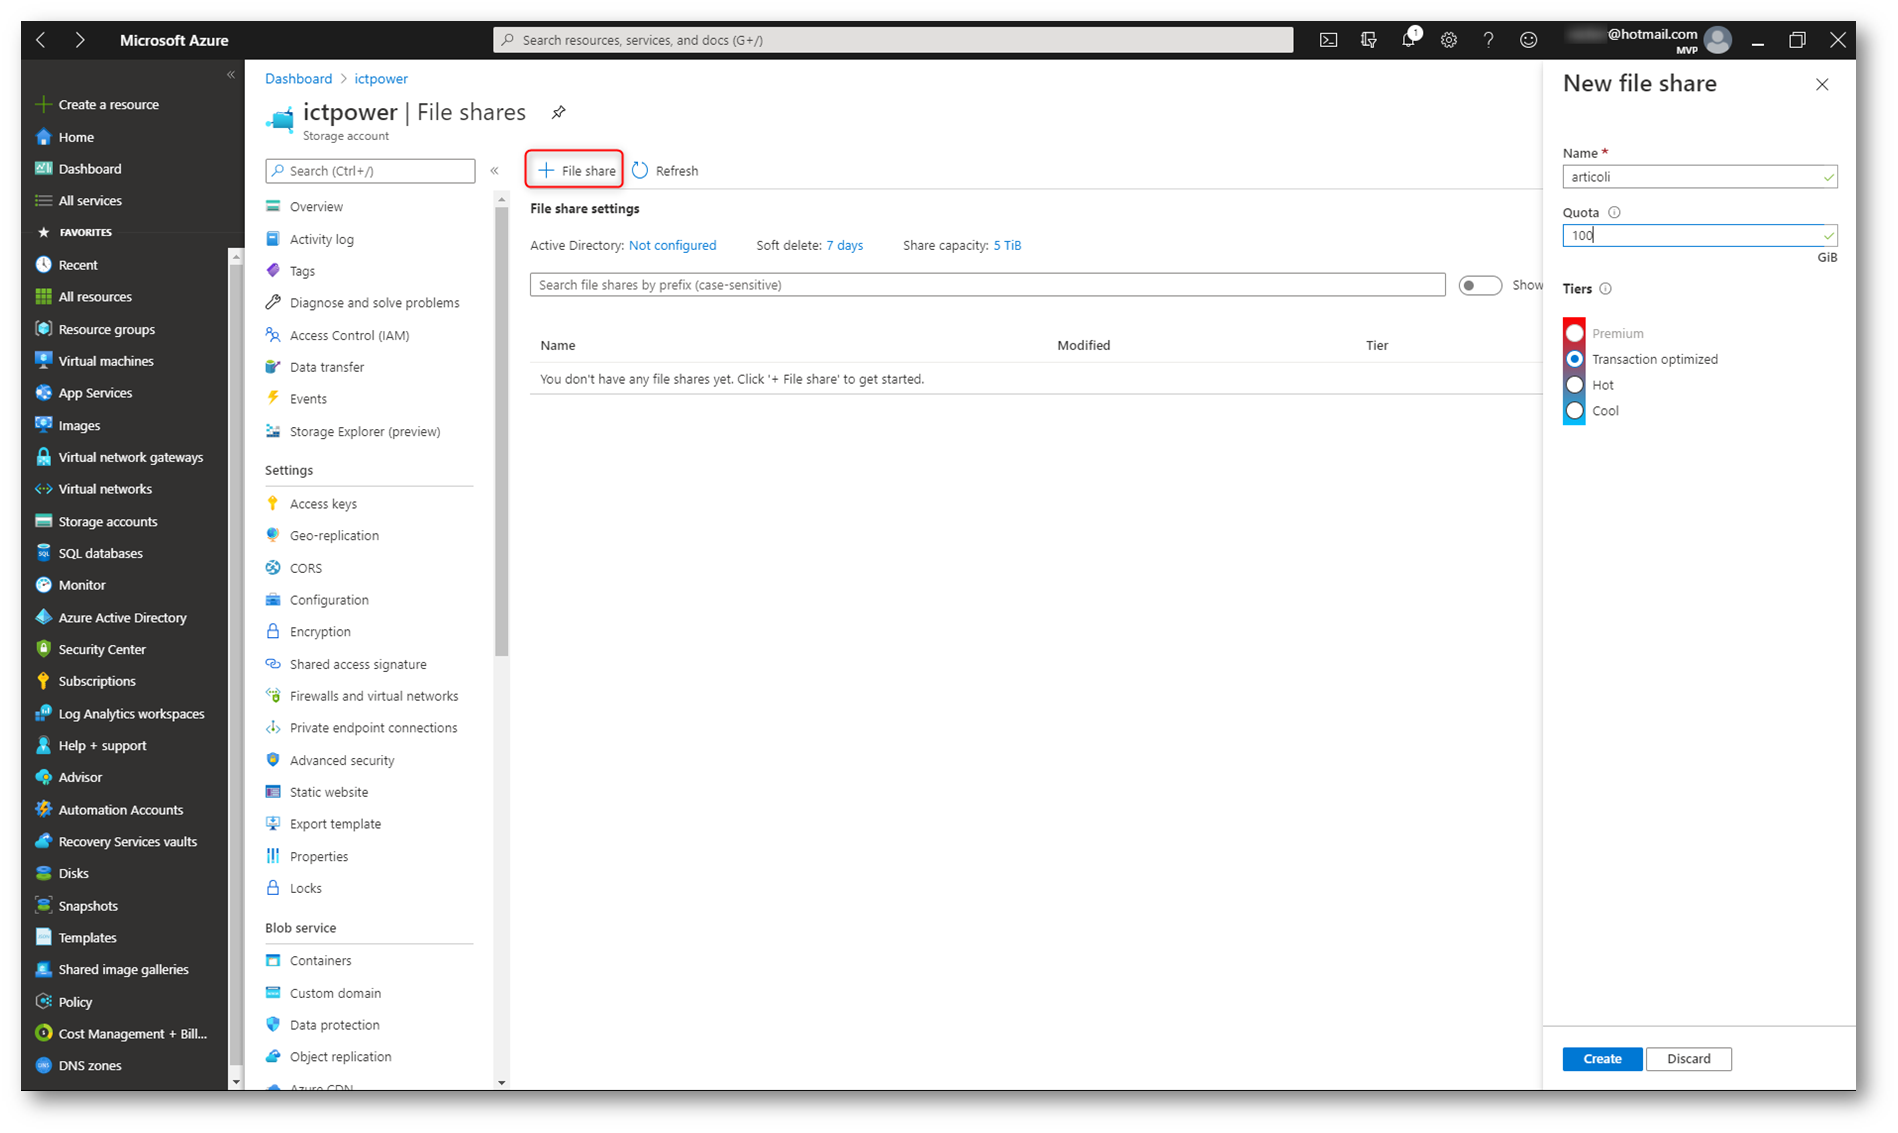Show info tooltip next to Quota
This screenshot has width=1898, height=1133.
click(x=1614, y=212)
